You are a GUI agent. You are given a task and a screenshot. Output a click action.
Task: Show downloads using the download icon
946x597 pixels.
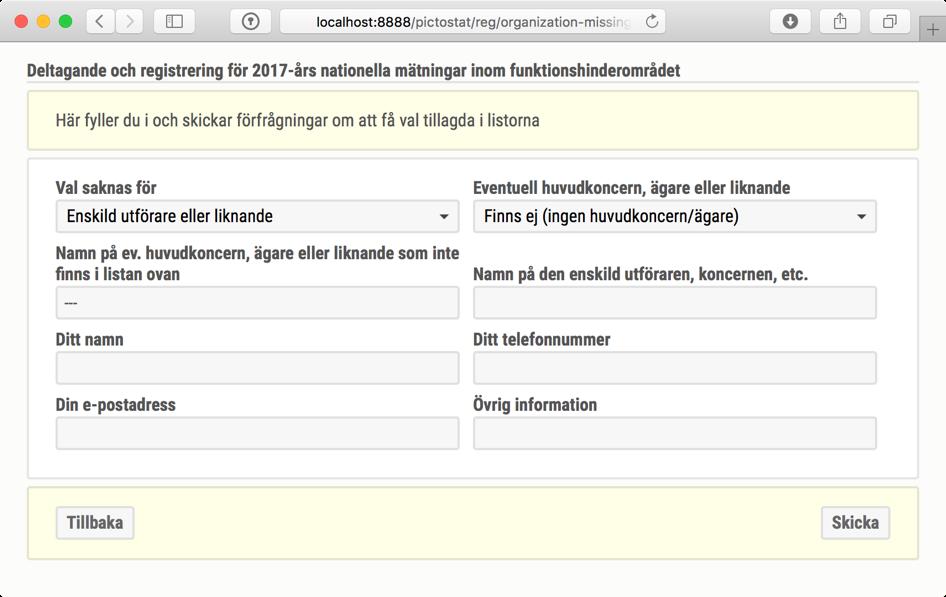coord(790,22)
